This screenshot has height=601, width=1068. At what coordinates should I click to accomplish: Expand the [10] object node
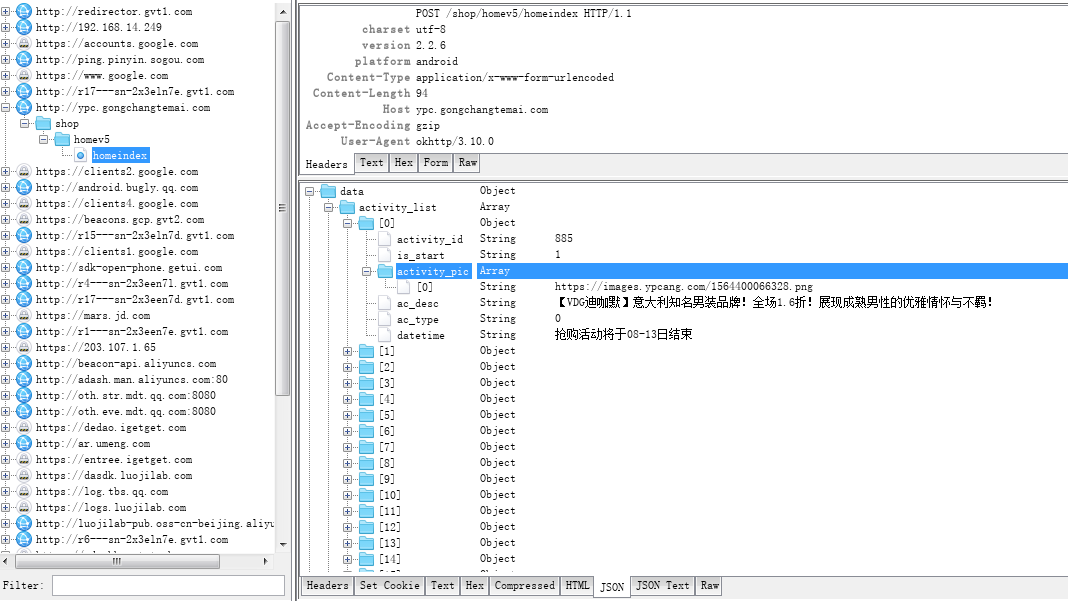pyautogui.click(x=347, y=495)
